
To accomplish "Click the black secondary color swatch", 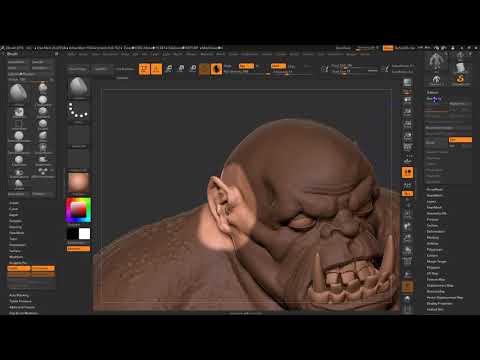I will [x=72, y=234].
